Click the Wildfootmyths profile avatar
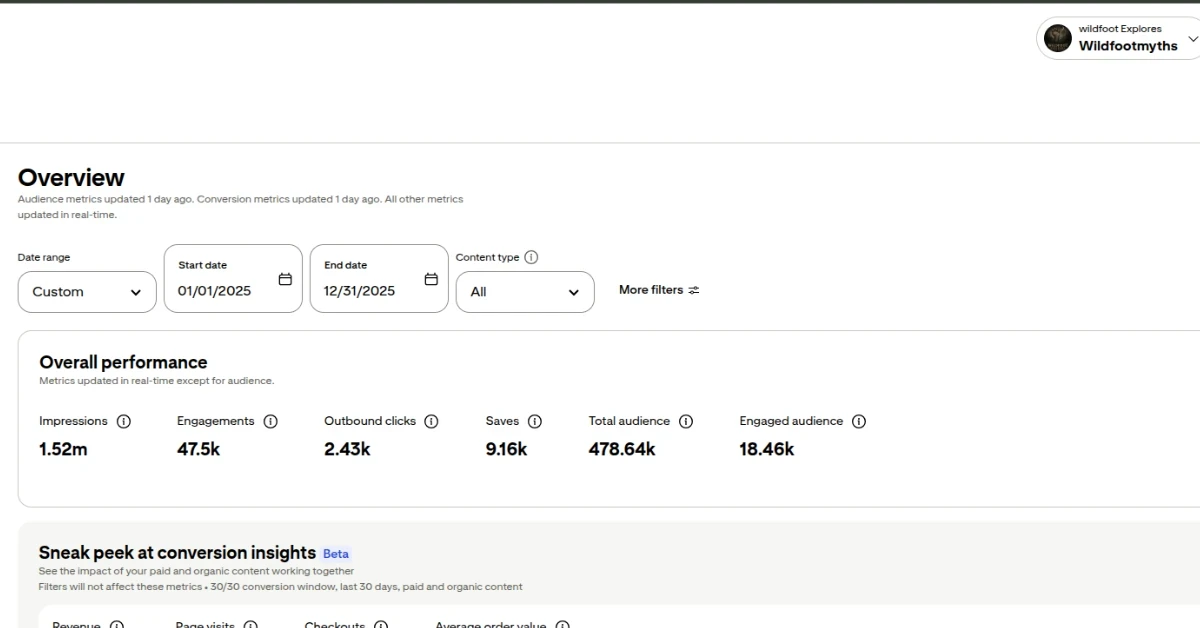Viewport: 1200px width, 628px height. pos(1057,38)
